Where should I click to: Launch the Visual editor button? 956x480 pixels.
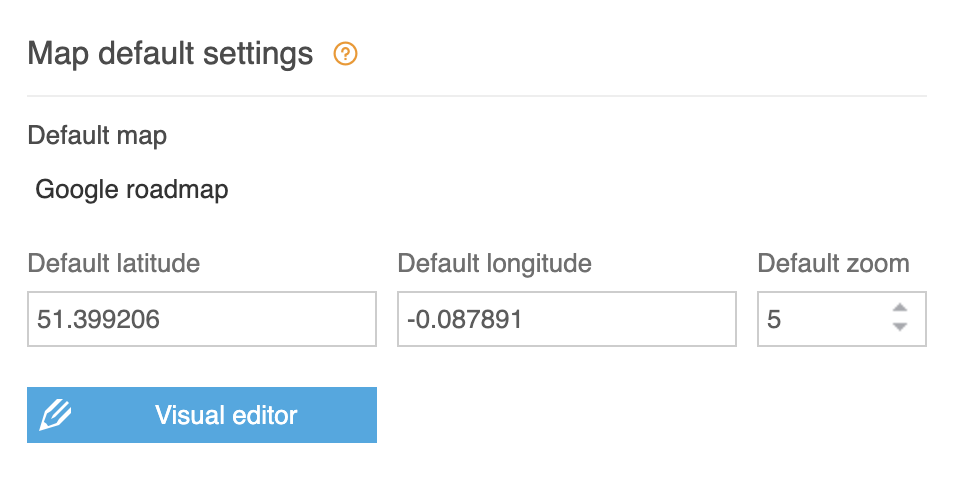202,415
